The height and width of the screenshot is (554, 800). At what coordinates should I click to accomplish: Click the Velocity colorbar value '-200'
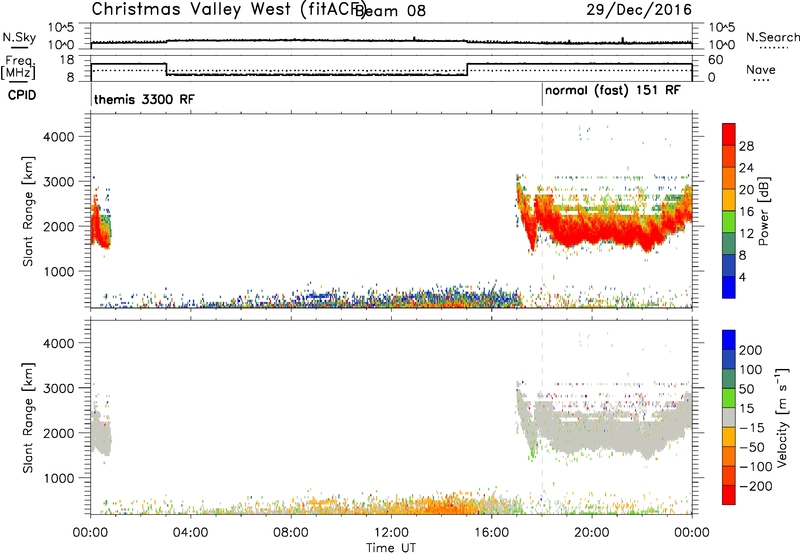tap(755, 486)
